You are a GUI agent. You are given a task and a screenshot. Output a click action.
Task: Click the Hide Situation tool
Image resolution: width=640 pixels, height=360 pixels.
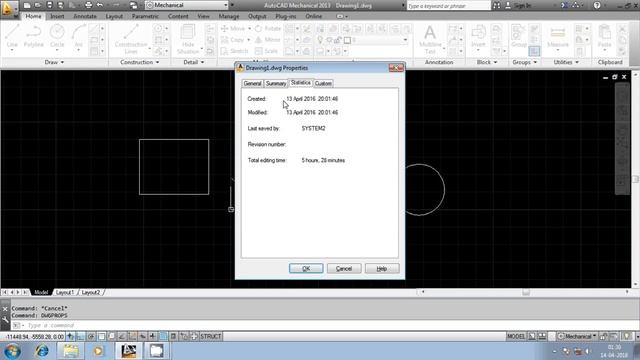[188, 39]
